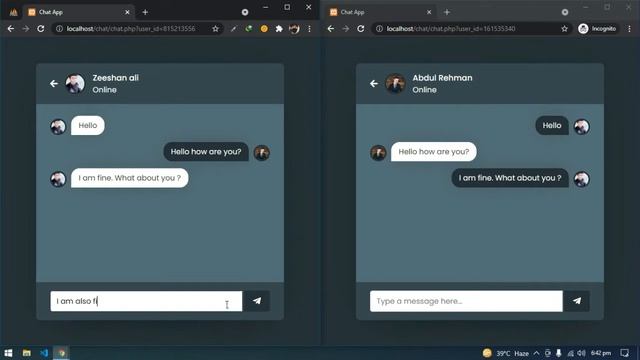640x360 pixels.
Task: Click profile avatar icon in left browser toolbar
Action: (x=294, y=29)
